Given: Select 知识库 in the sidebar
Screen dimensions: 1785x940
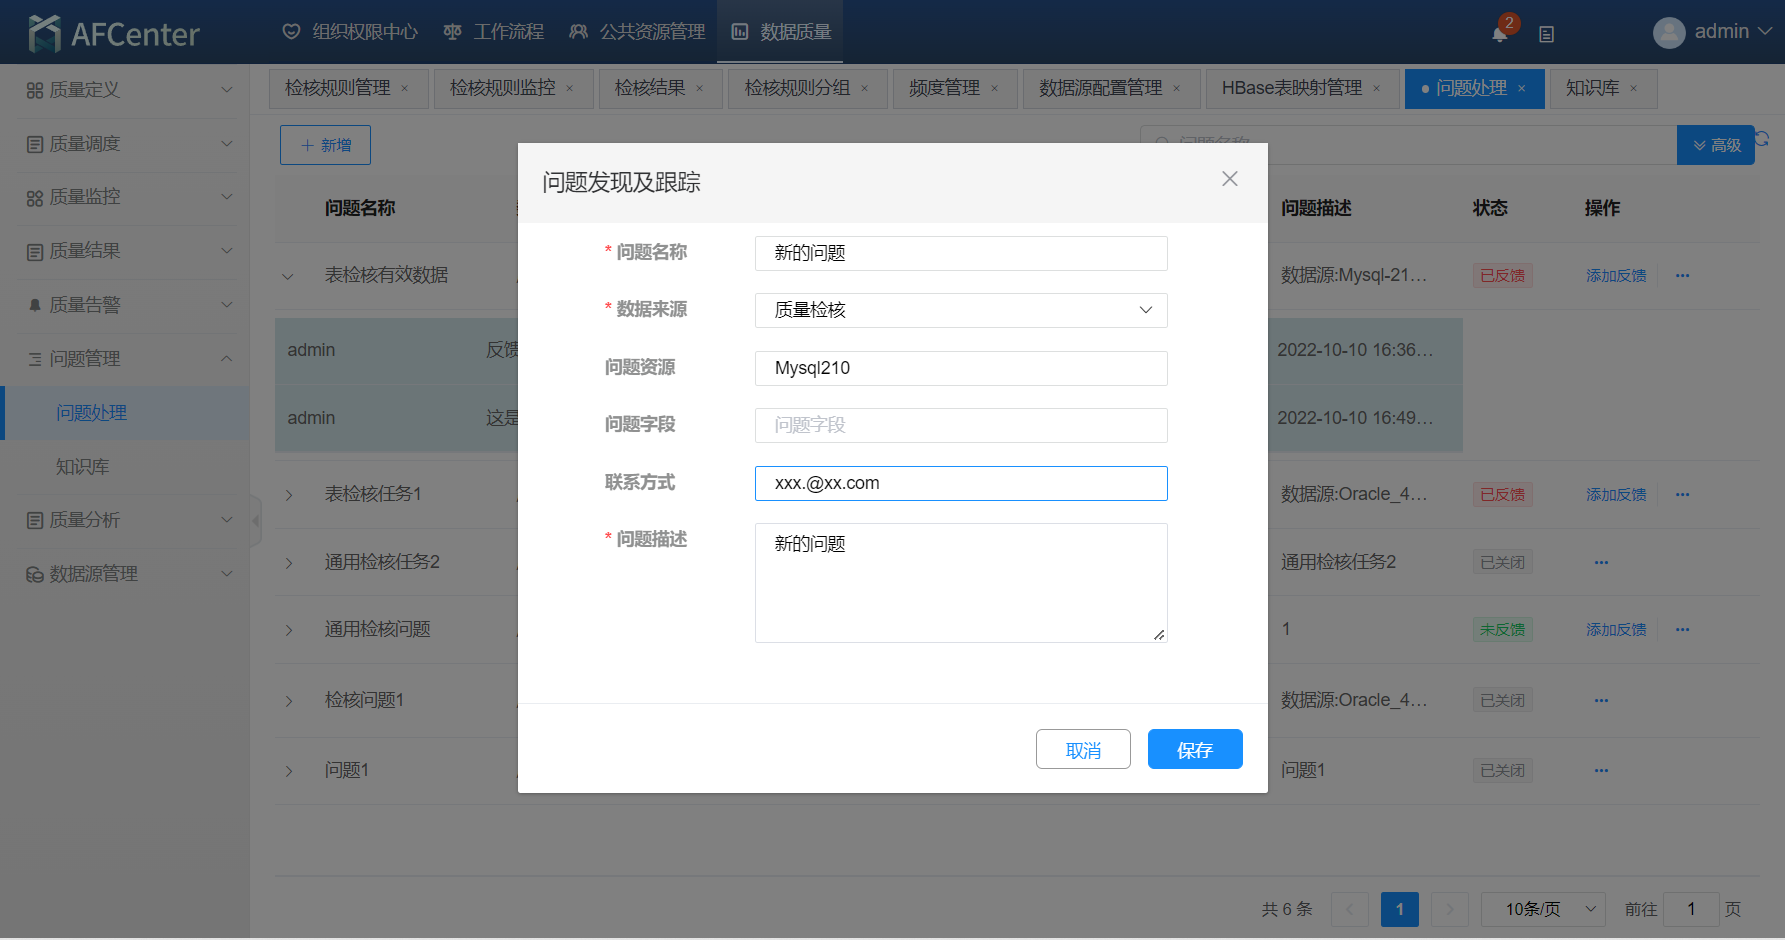Looking at the screenshot, I should pyautogui.click(x=83, y=467).
